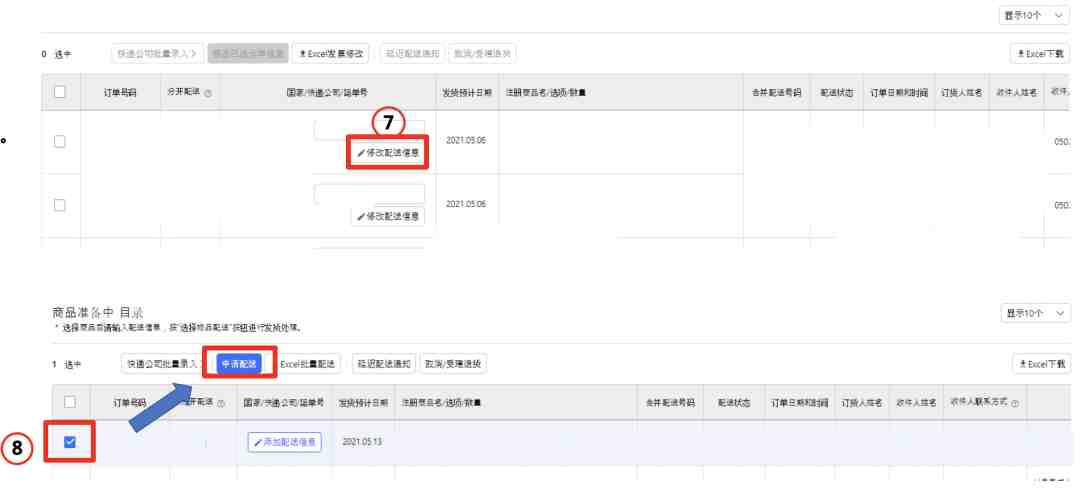This screenshot has height=492, width=1080.
Task: Toggle the select-all checkbox in the 0 选中 table header
Action: [x=60, y=92]
